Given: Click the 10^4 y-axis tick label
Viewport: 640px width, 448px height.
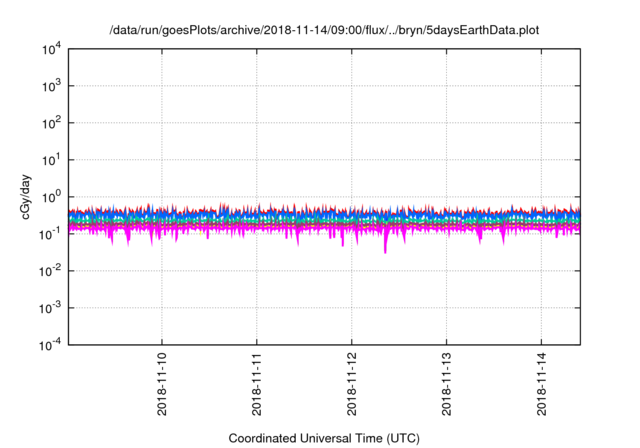Looking at the screenshot, I should tap(51, 49).
